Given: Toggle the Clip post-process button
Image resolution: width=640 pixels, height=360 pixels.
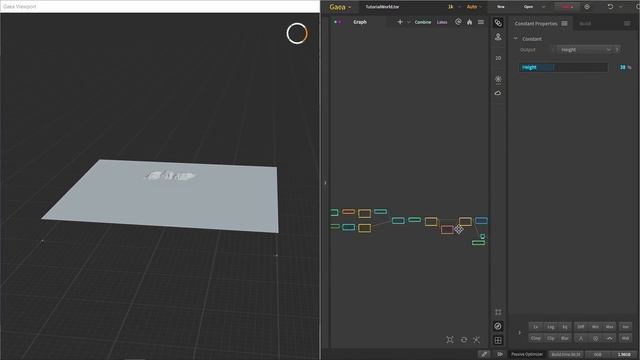Looking at the screenshot, I should 551,338.
